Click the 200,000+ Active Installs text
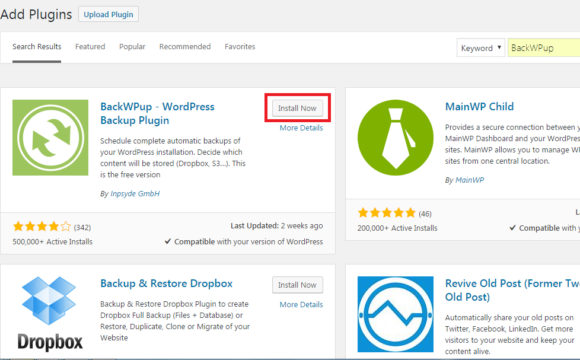 point(397,228)
